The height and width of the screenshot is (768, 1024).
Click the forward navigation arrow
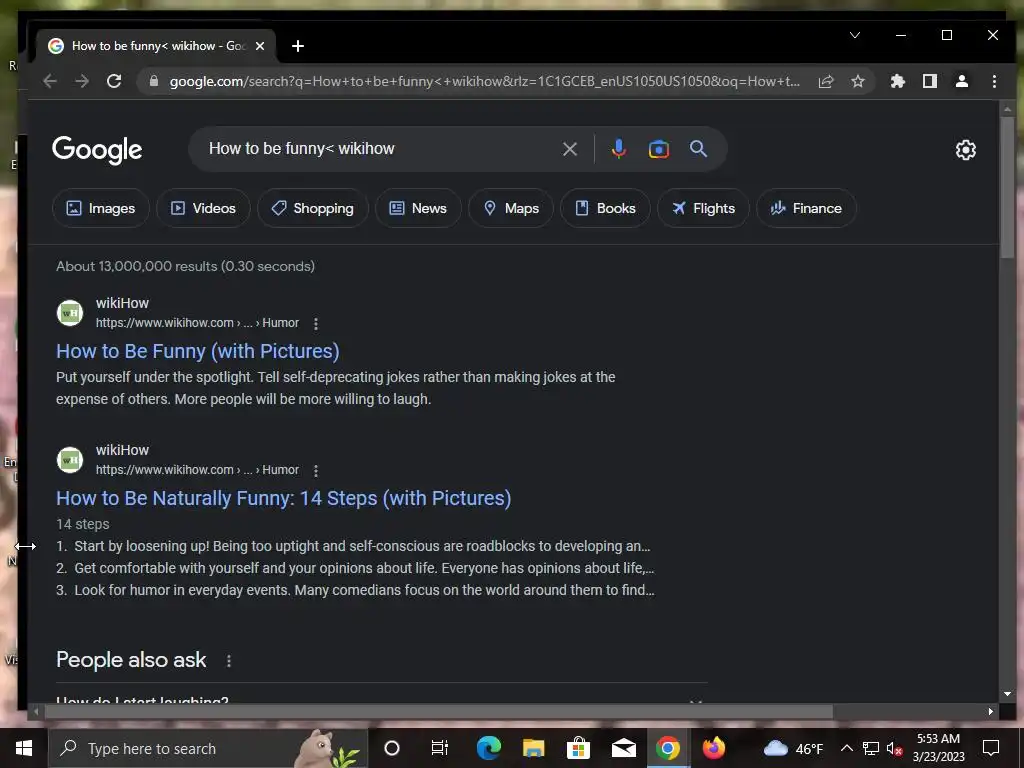(x=82, y=81)
